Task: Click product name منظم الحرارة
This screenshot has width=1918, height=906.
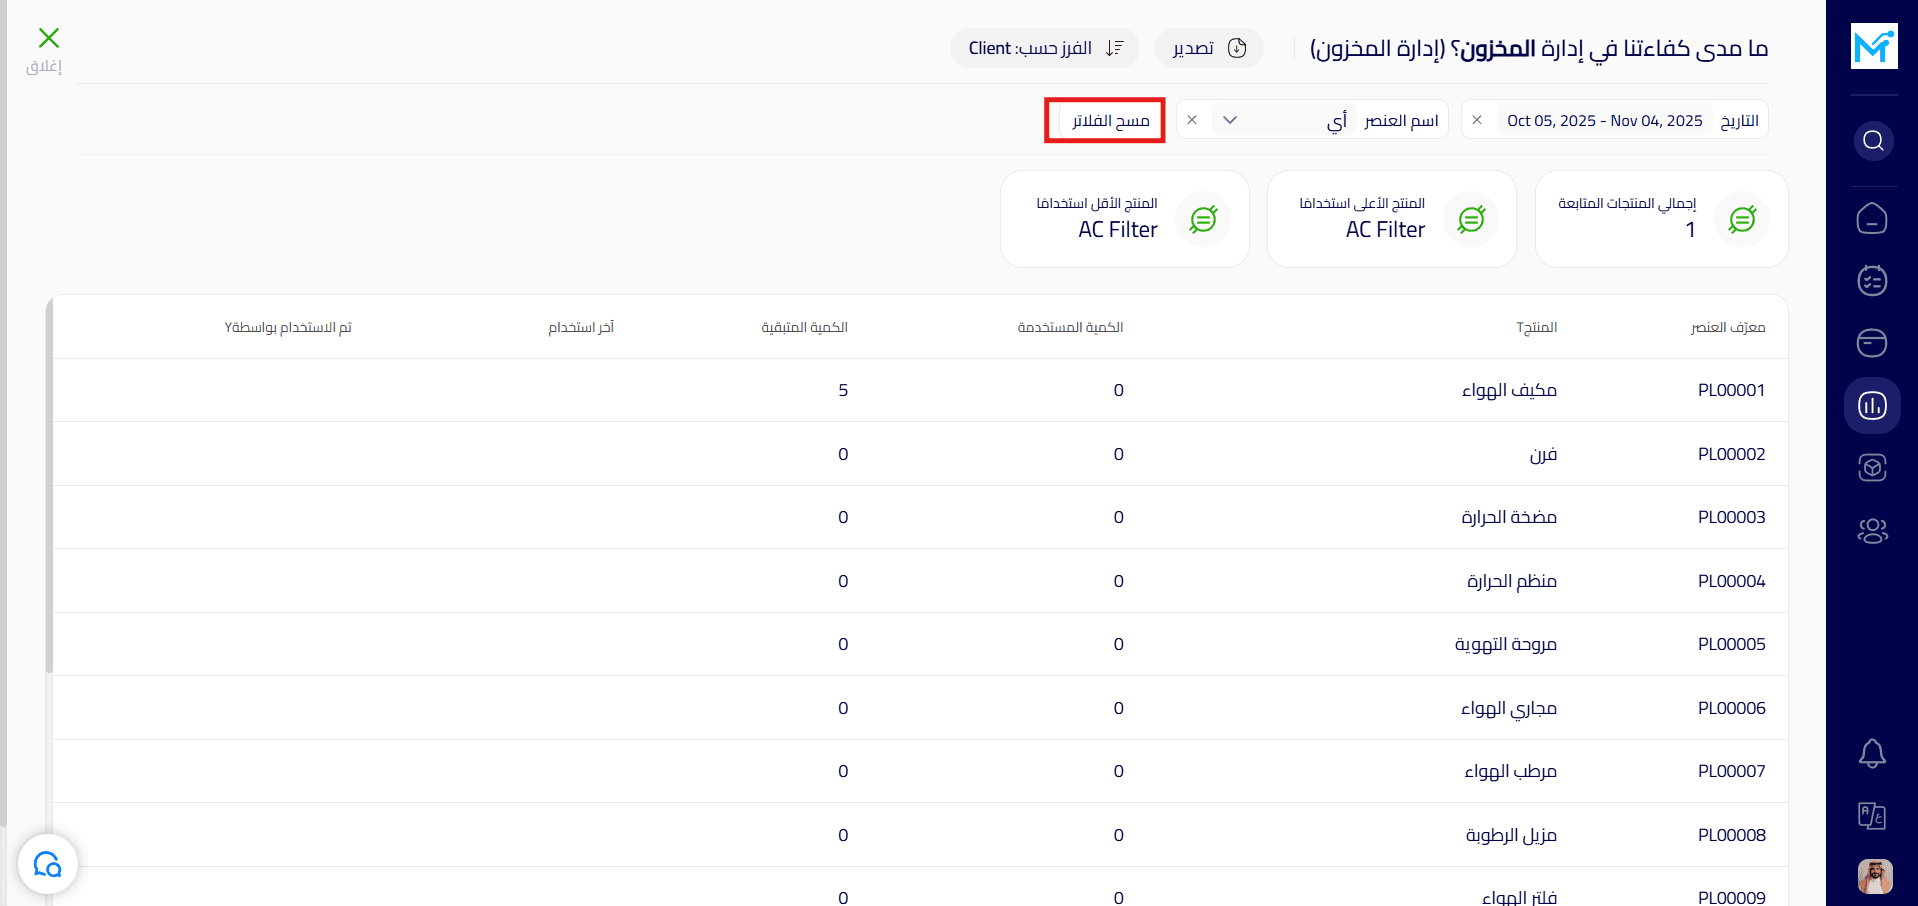Action: (1512, 581)
